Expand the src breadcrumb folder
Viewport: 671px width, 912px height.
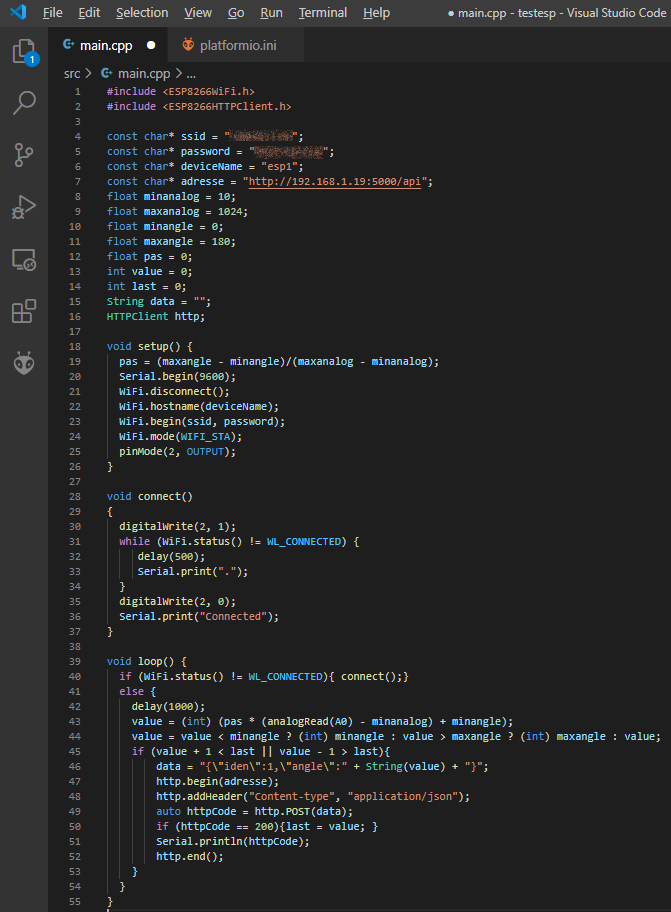coord(72,73)
